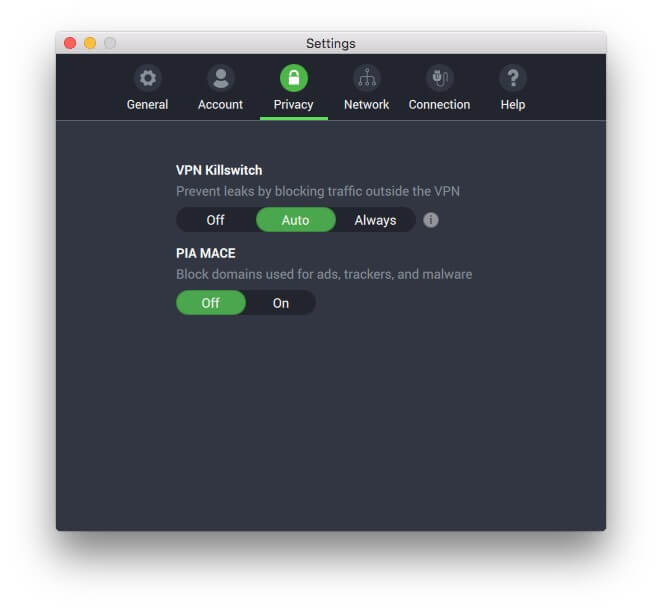This screenshot has height=611, width=662.
Task: Turn PIA MACE Off
Action: (211, 303)
